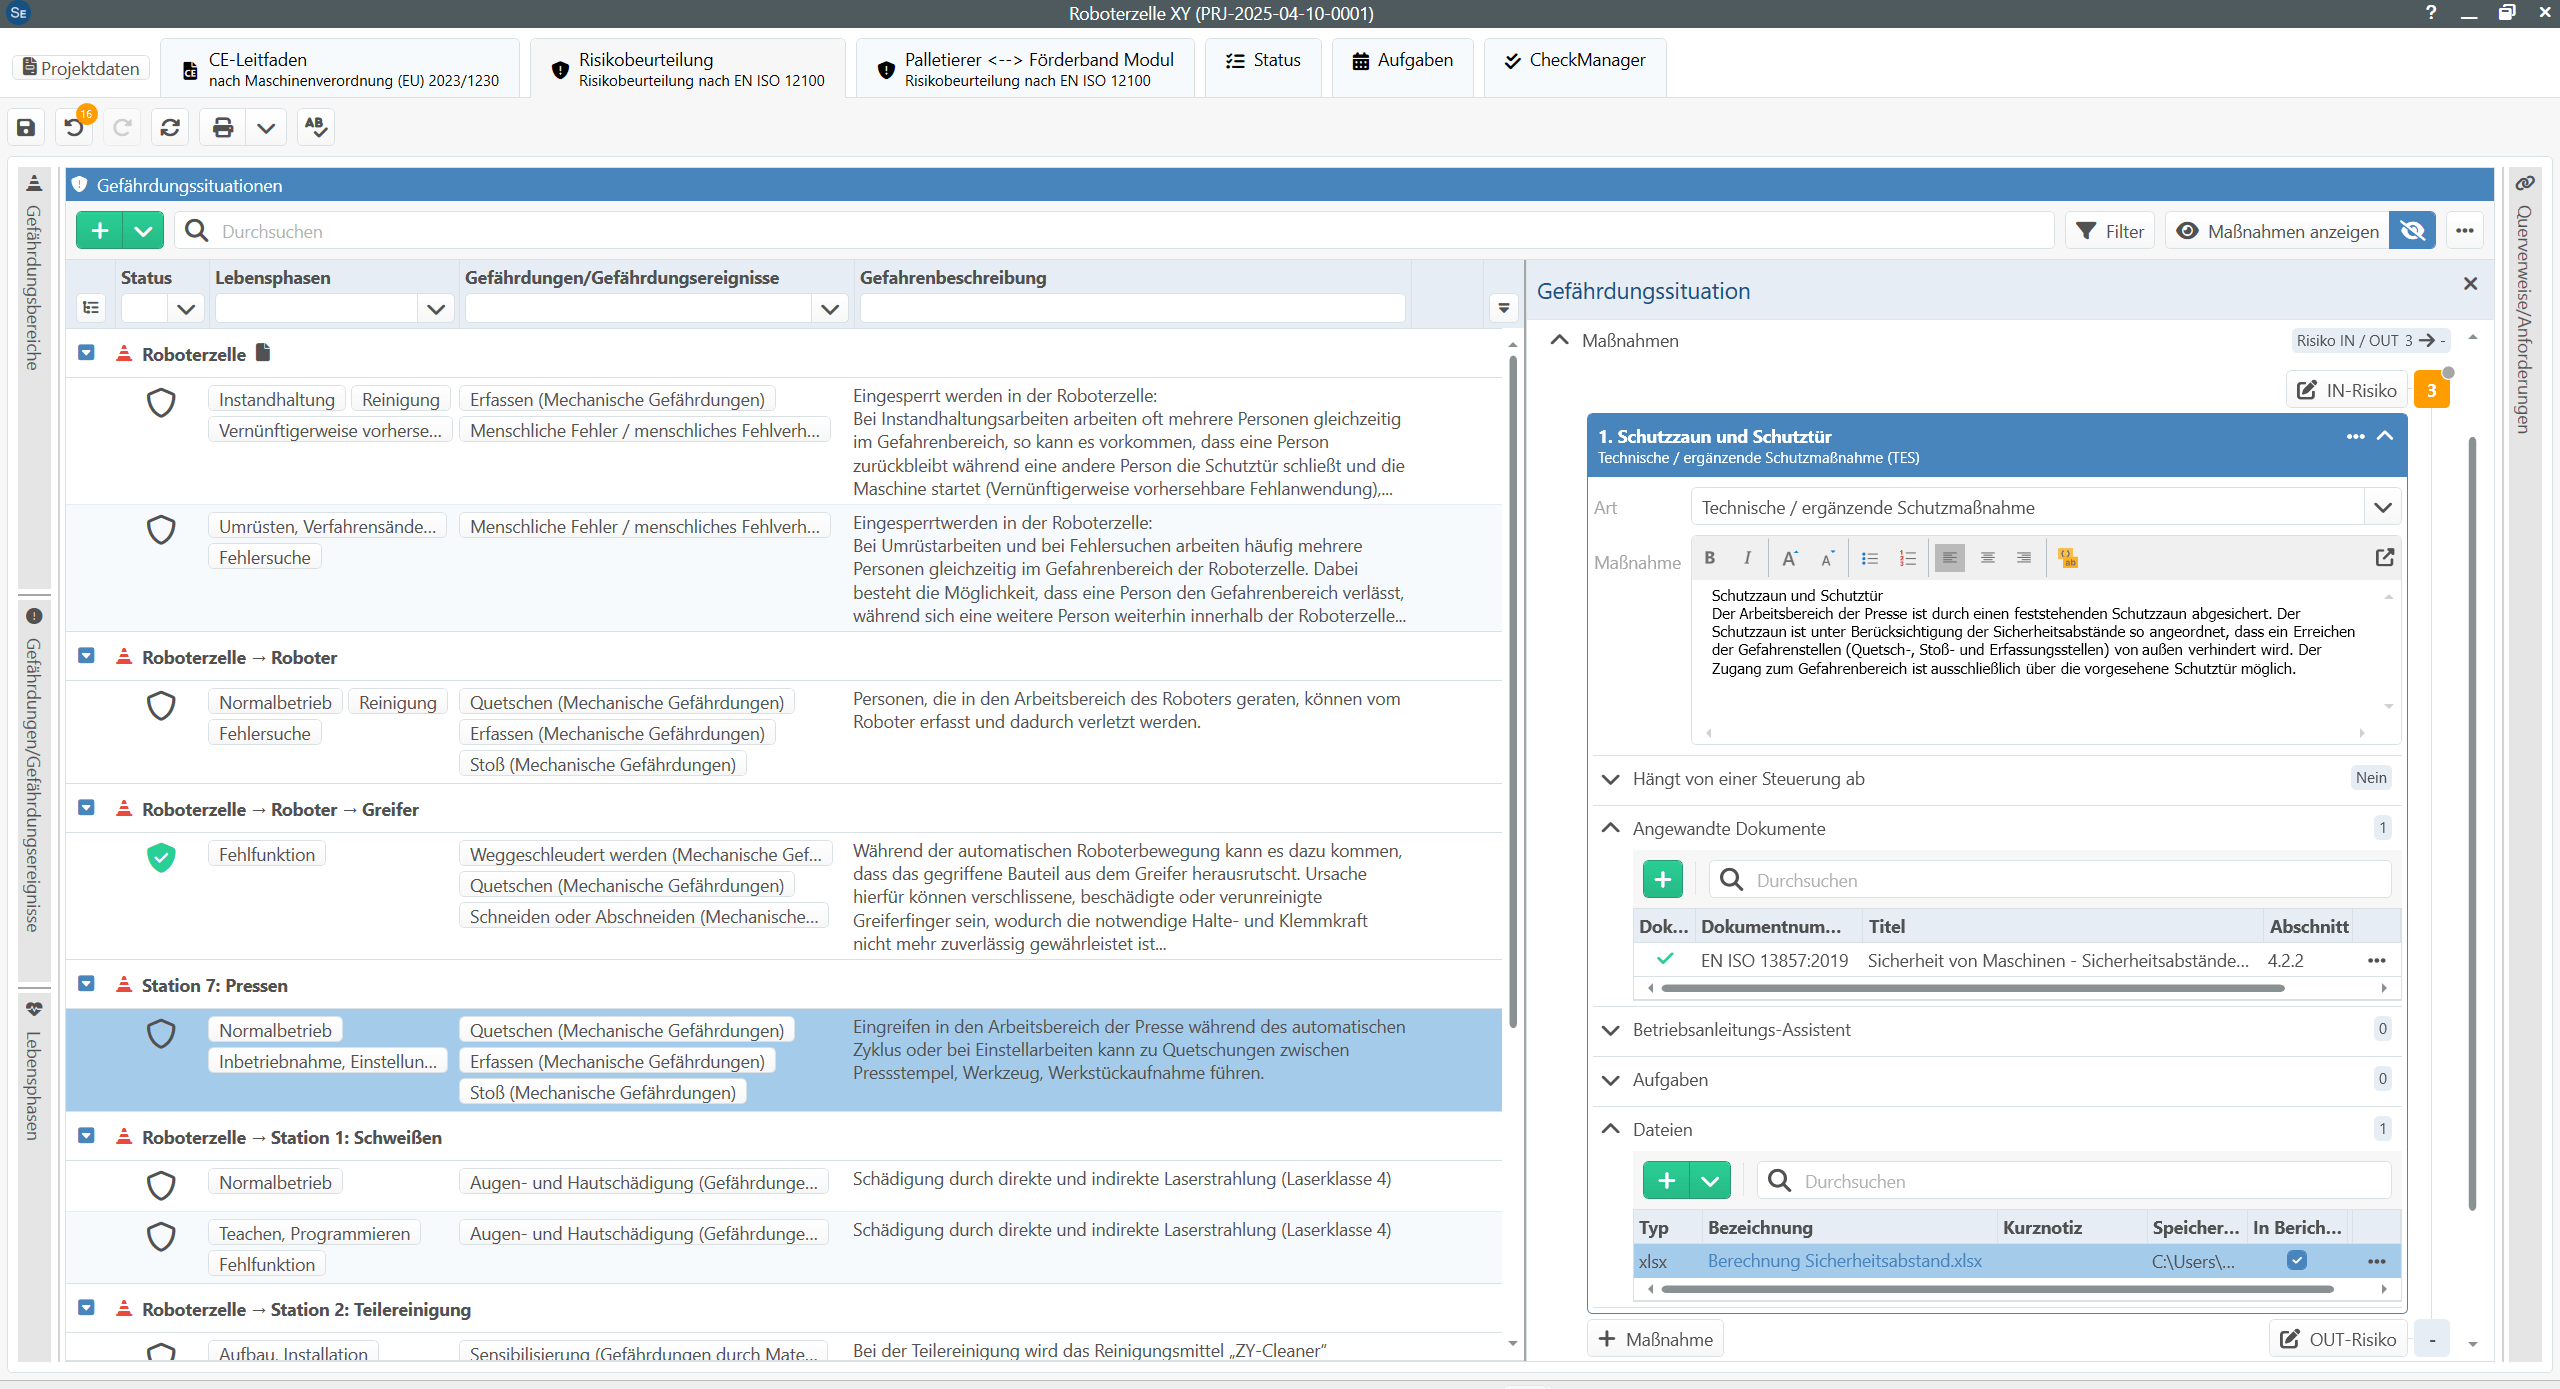The height and width of the screenshot is (1389, 2560).
Task: Expand the Betriebsanleitungs-Assistent section
Action: (x=1610, y=1029)
